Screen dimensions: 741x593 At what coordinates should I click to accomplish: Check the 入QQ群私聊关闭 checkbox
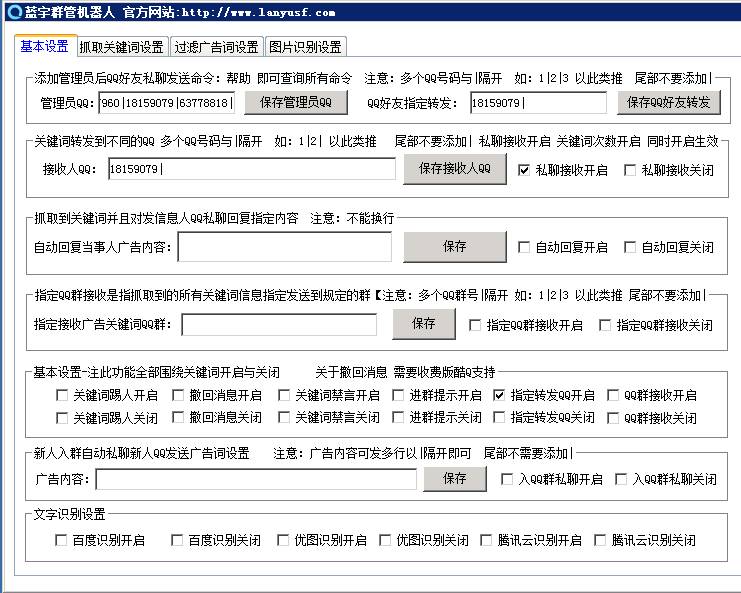[620, 479]
